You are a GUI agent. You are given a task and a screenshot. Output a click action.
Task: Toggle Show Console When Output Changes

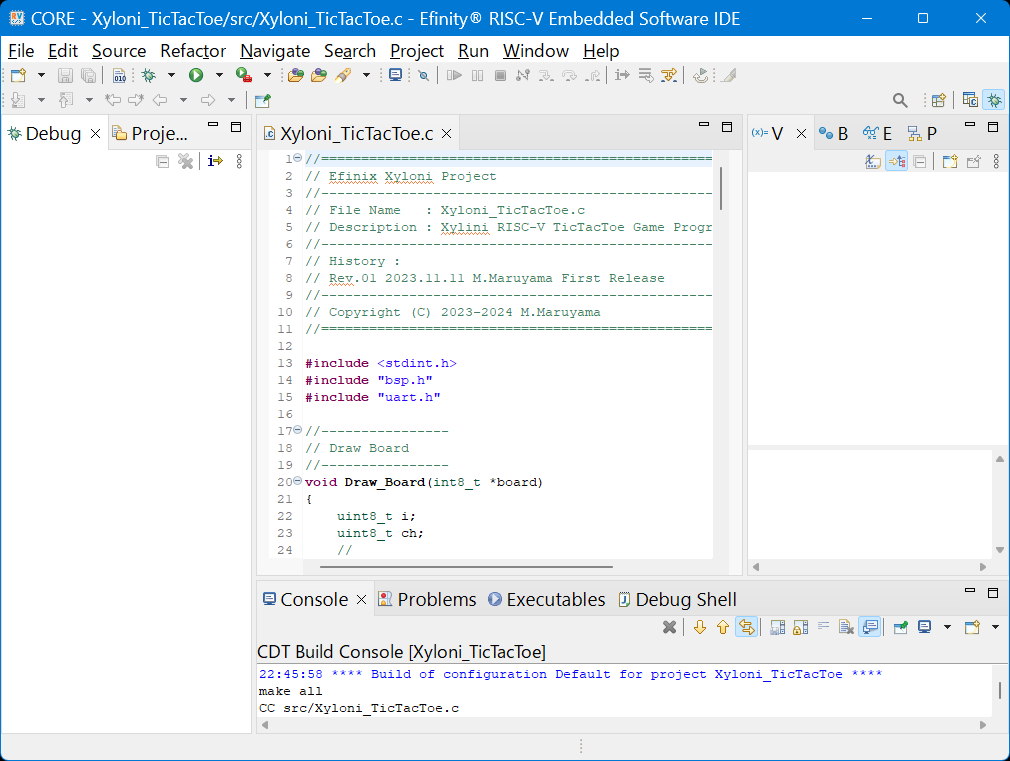point(870,627)
